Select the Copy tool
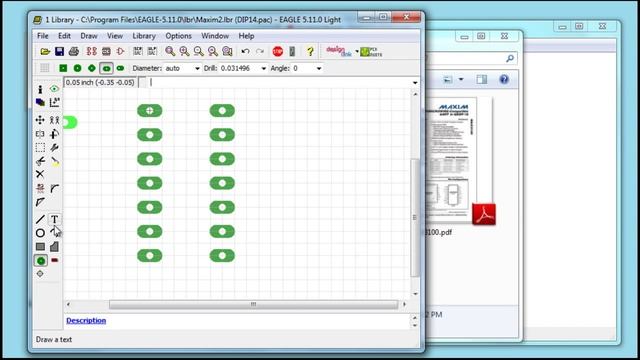The image size is (640, 360). click(54, 120)
